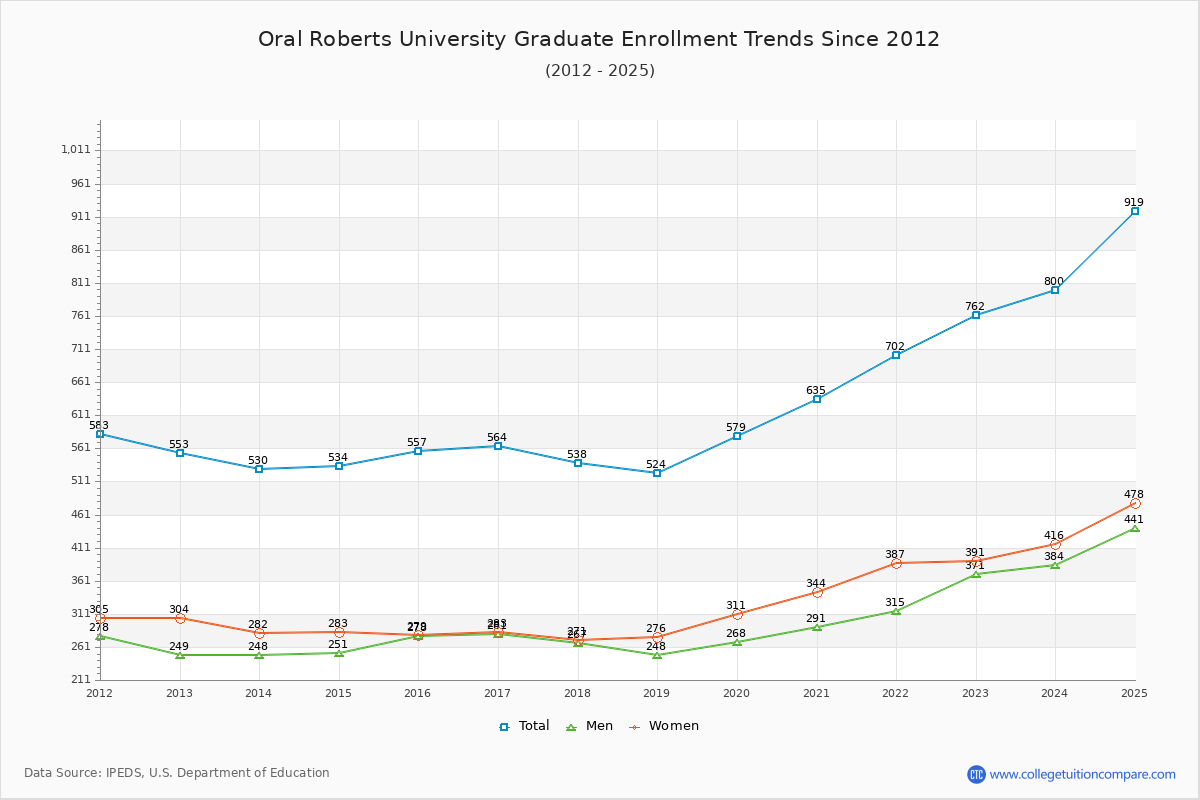
Task: Toggle the Men series in legend
Action: [590, 726]
